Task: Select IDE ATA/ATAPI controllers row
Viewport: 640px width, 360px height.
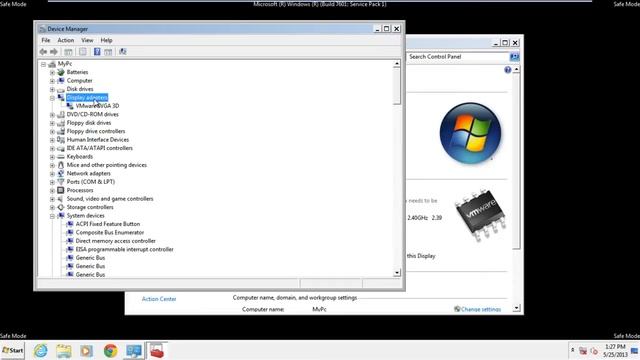Action: 100,148
